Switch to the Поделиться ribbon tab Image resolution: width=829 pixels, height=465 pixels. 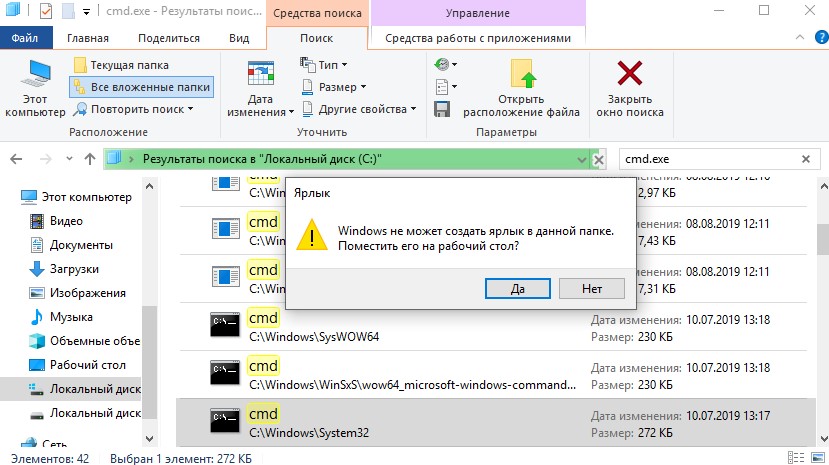[x=169, y=38]
